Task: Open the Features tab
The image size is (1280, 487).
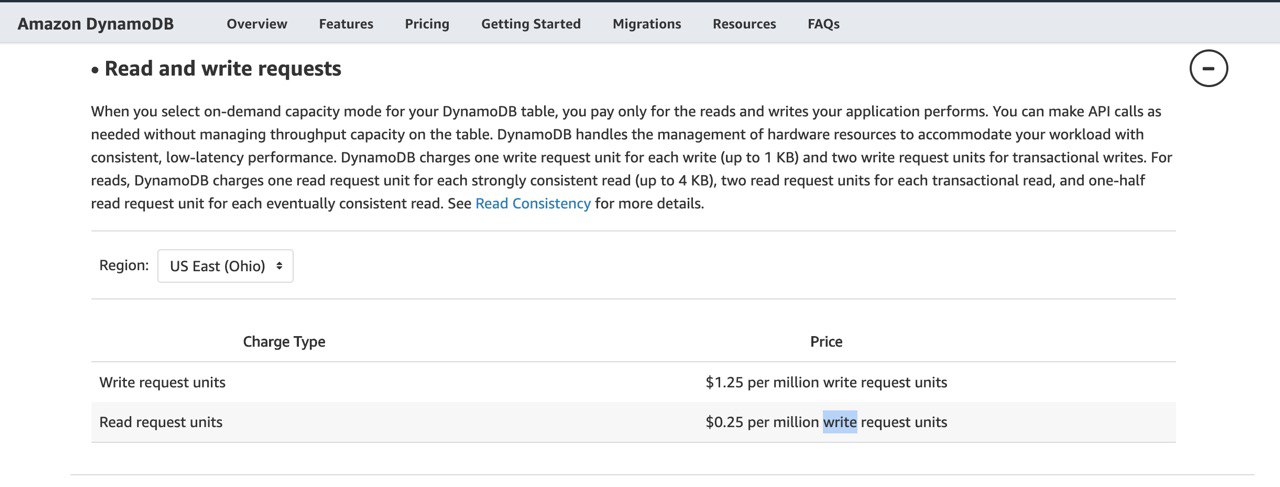Action: [x=346, y=24]
